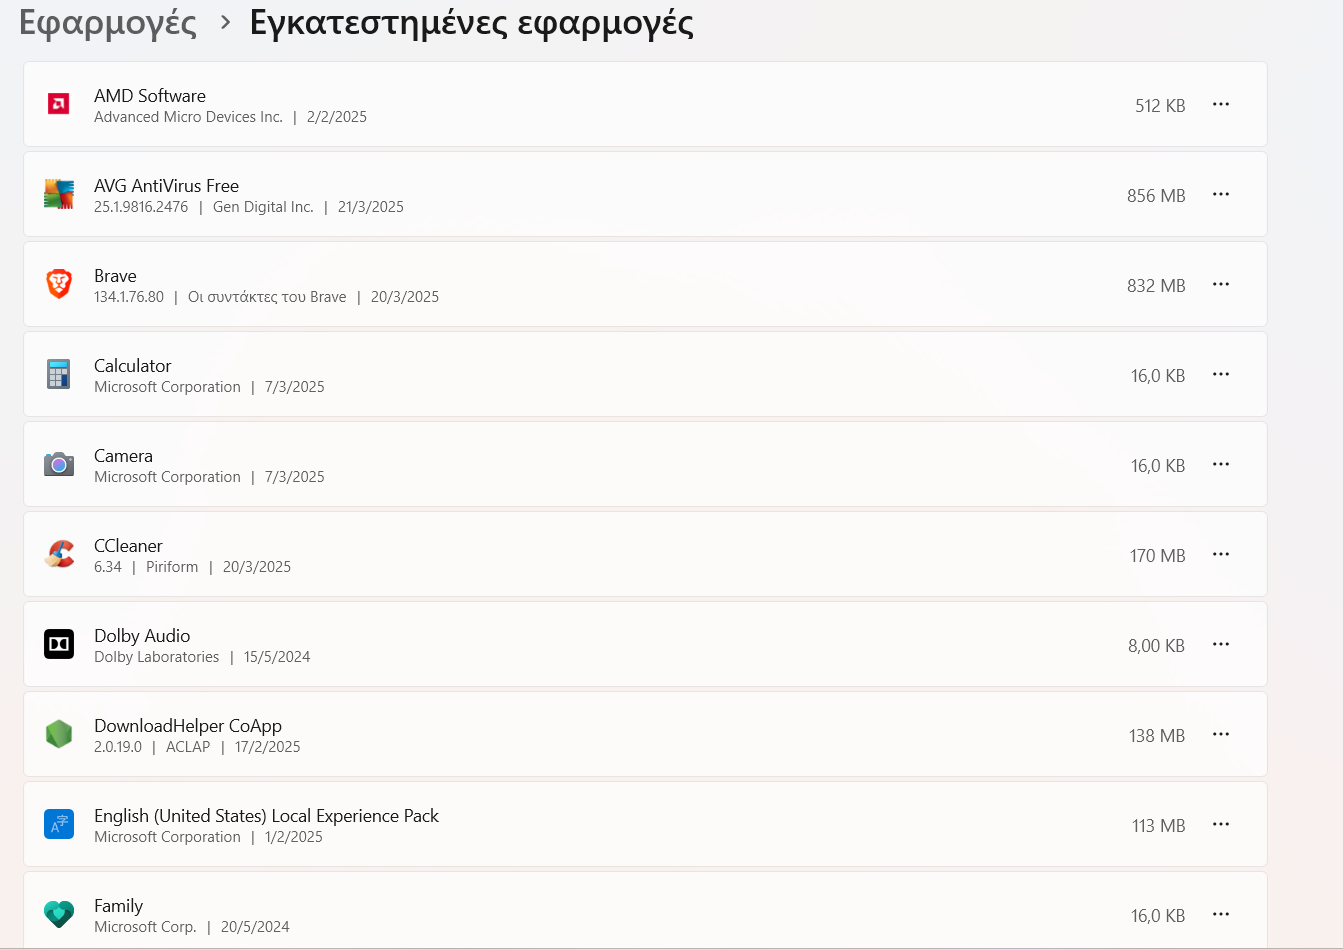Click version 134.1.76.80 text

click(x=129, y=297)
